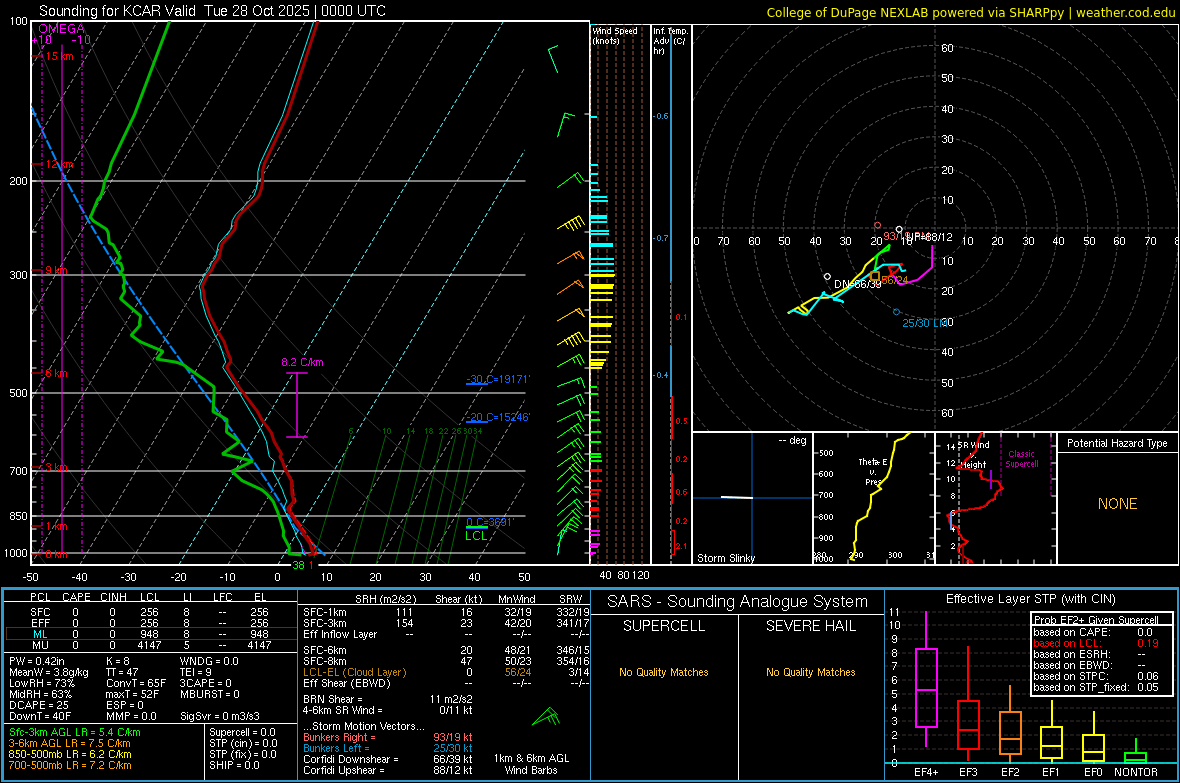Click the 'ConvT = 65F' value
This screenshot has width=1180, height=783.
point(136,683)
